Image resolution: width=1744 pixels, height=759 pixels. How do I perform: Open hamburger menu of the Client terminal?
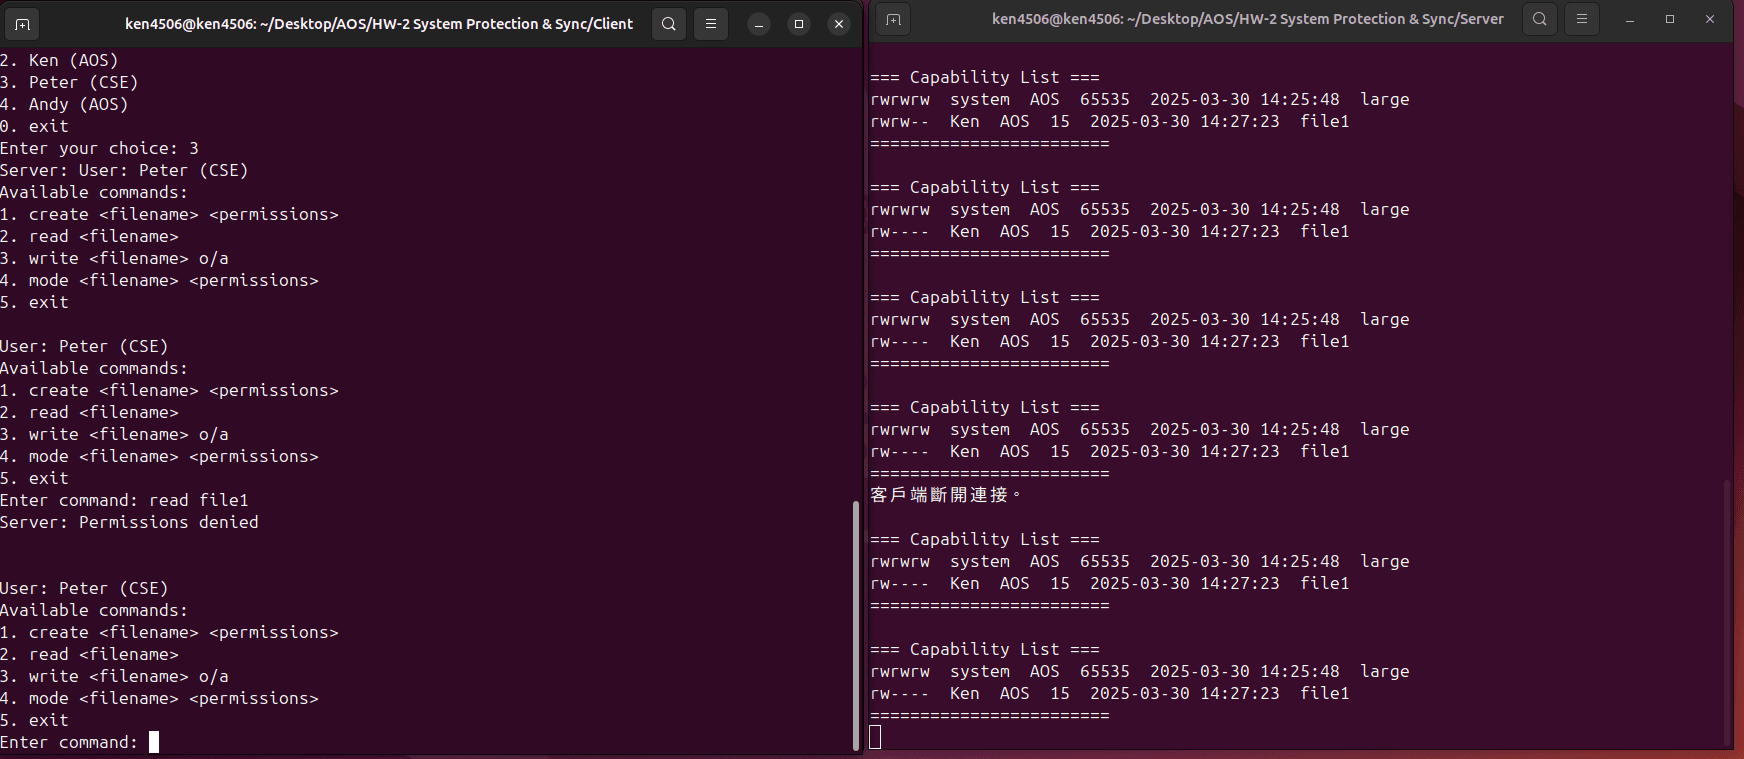pos(711,24)
